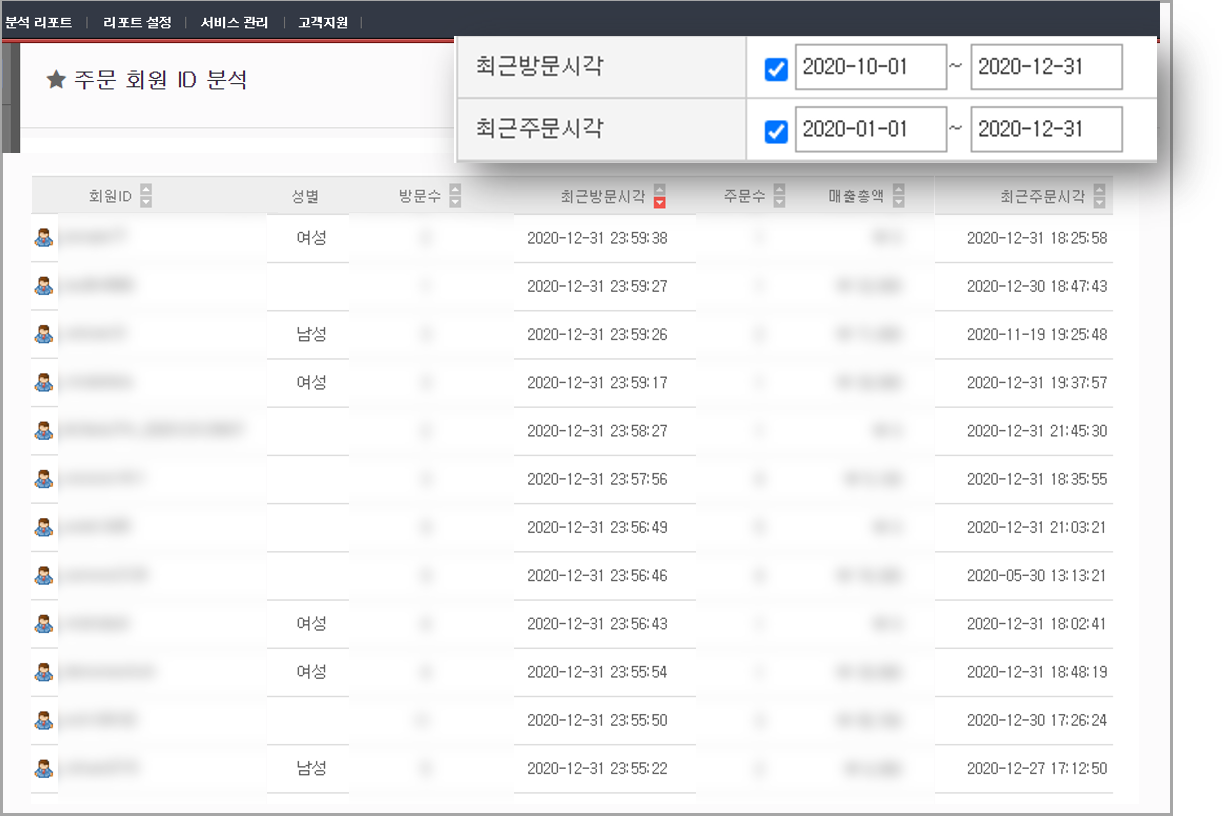Click member icon in row visited 23:55:50
Viewport: 1222px width, 816px height.
click(x=44, y=720)
